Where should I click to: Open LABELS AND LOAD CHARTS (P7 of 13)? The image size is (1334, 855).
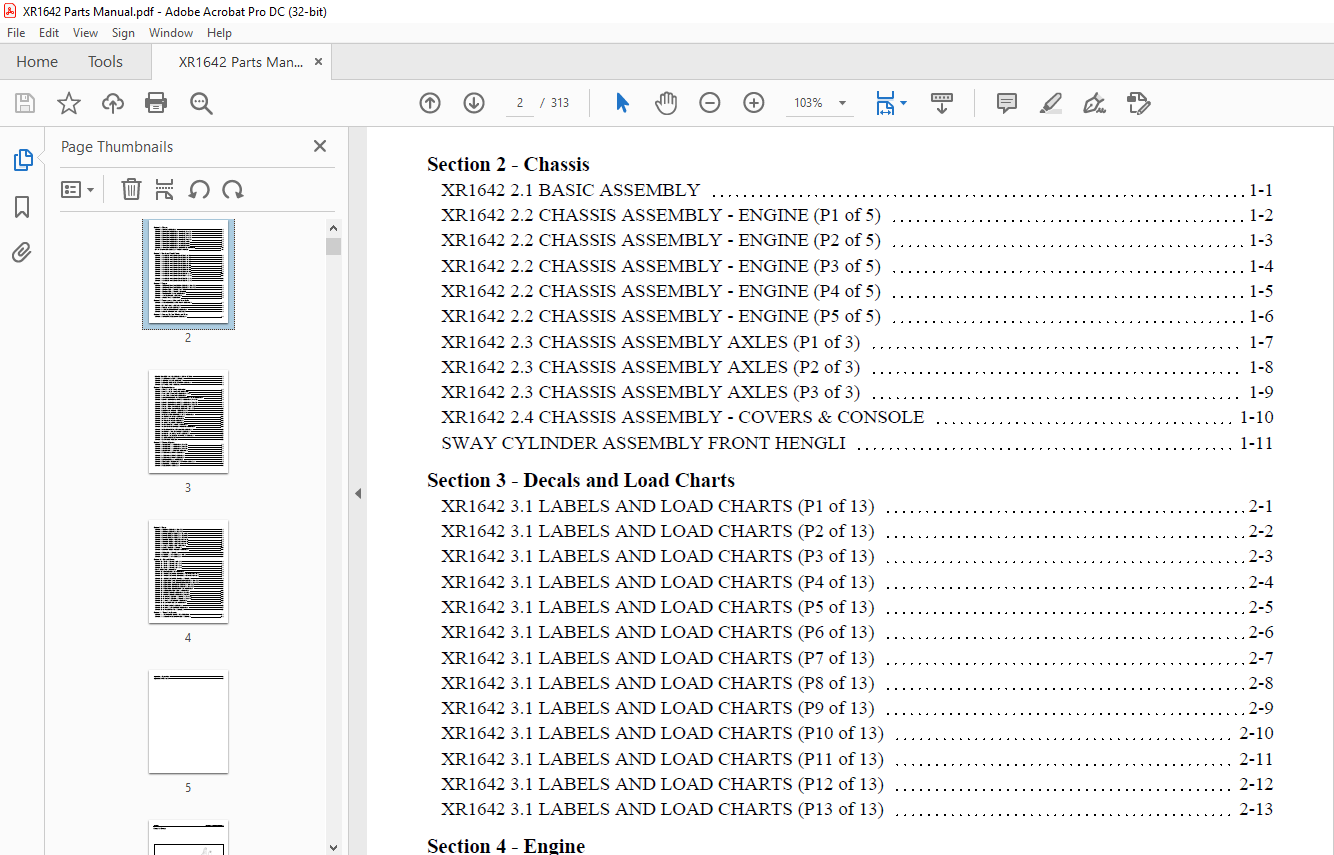857,658
